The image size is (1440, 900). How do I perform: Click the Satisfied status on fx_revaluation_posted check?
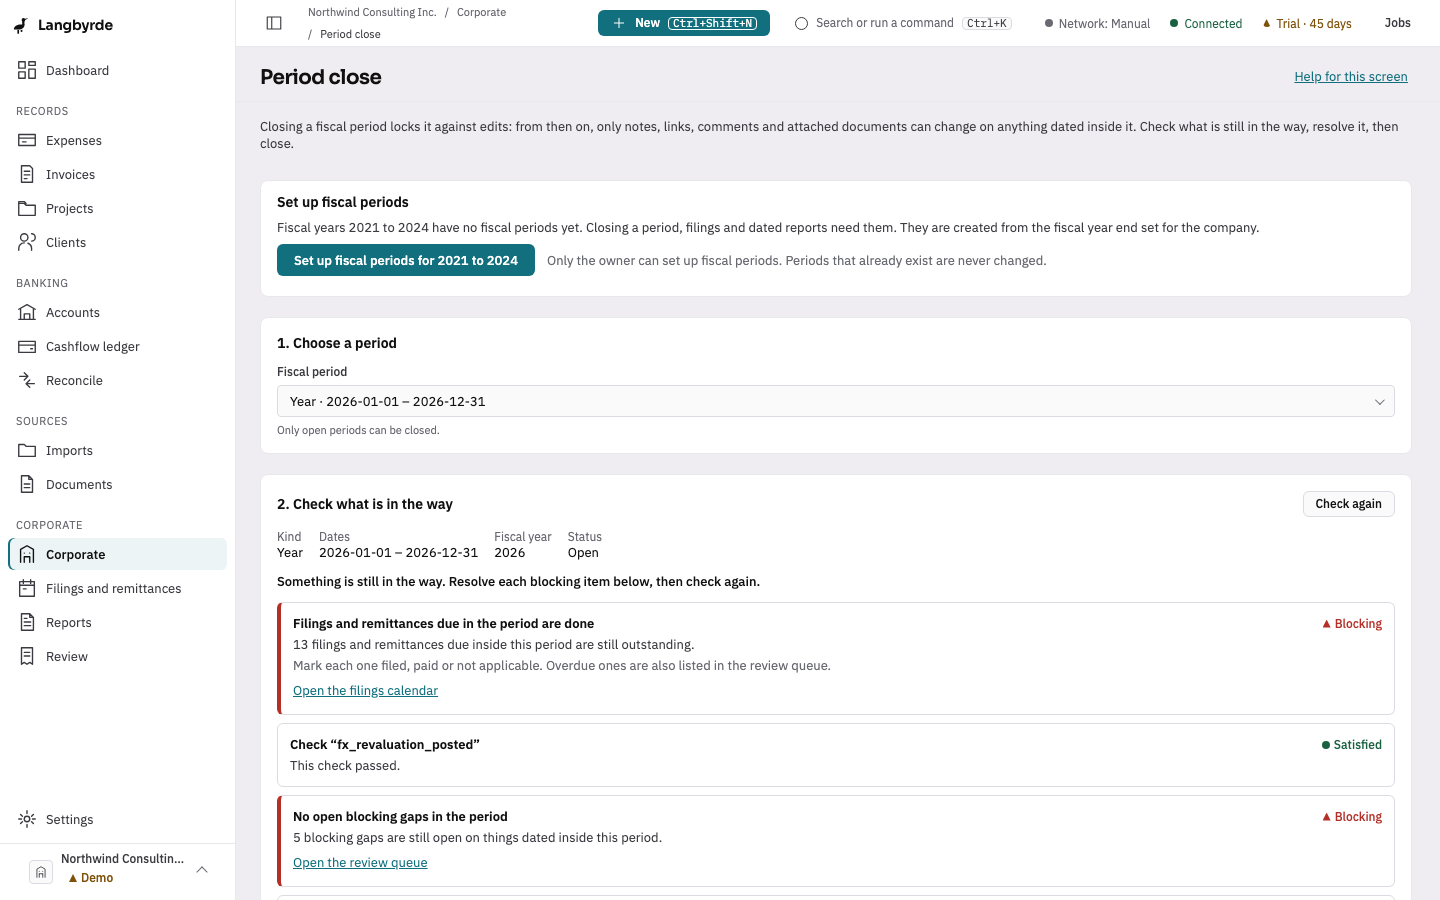pos(1352,745)
